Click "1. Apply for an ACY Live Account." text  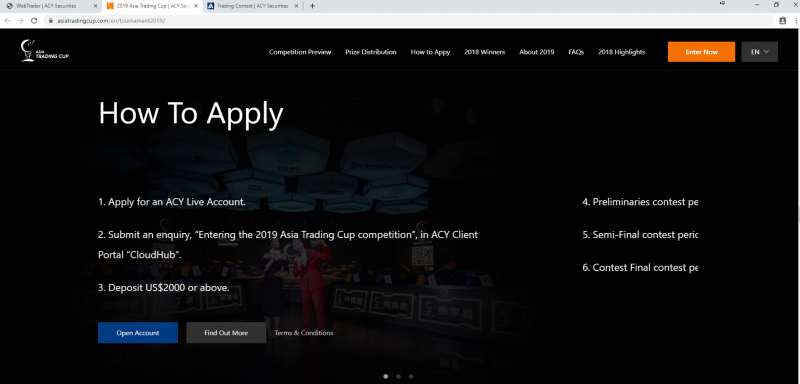point(172,202)
